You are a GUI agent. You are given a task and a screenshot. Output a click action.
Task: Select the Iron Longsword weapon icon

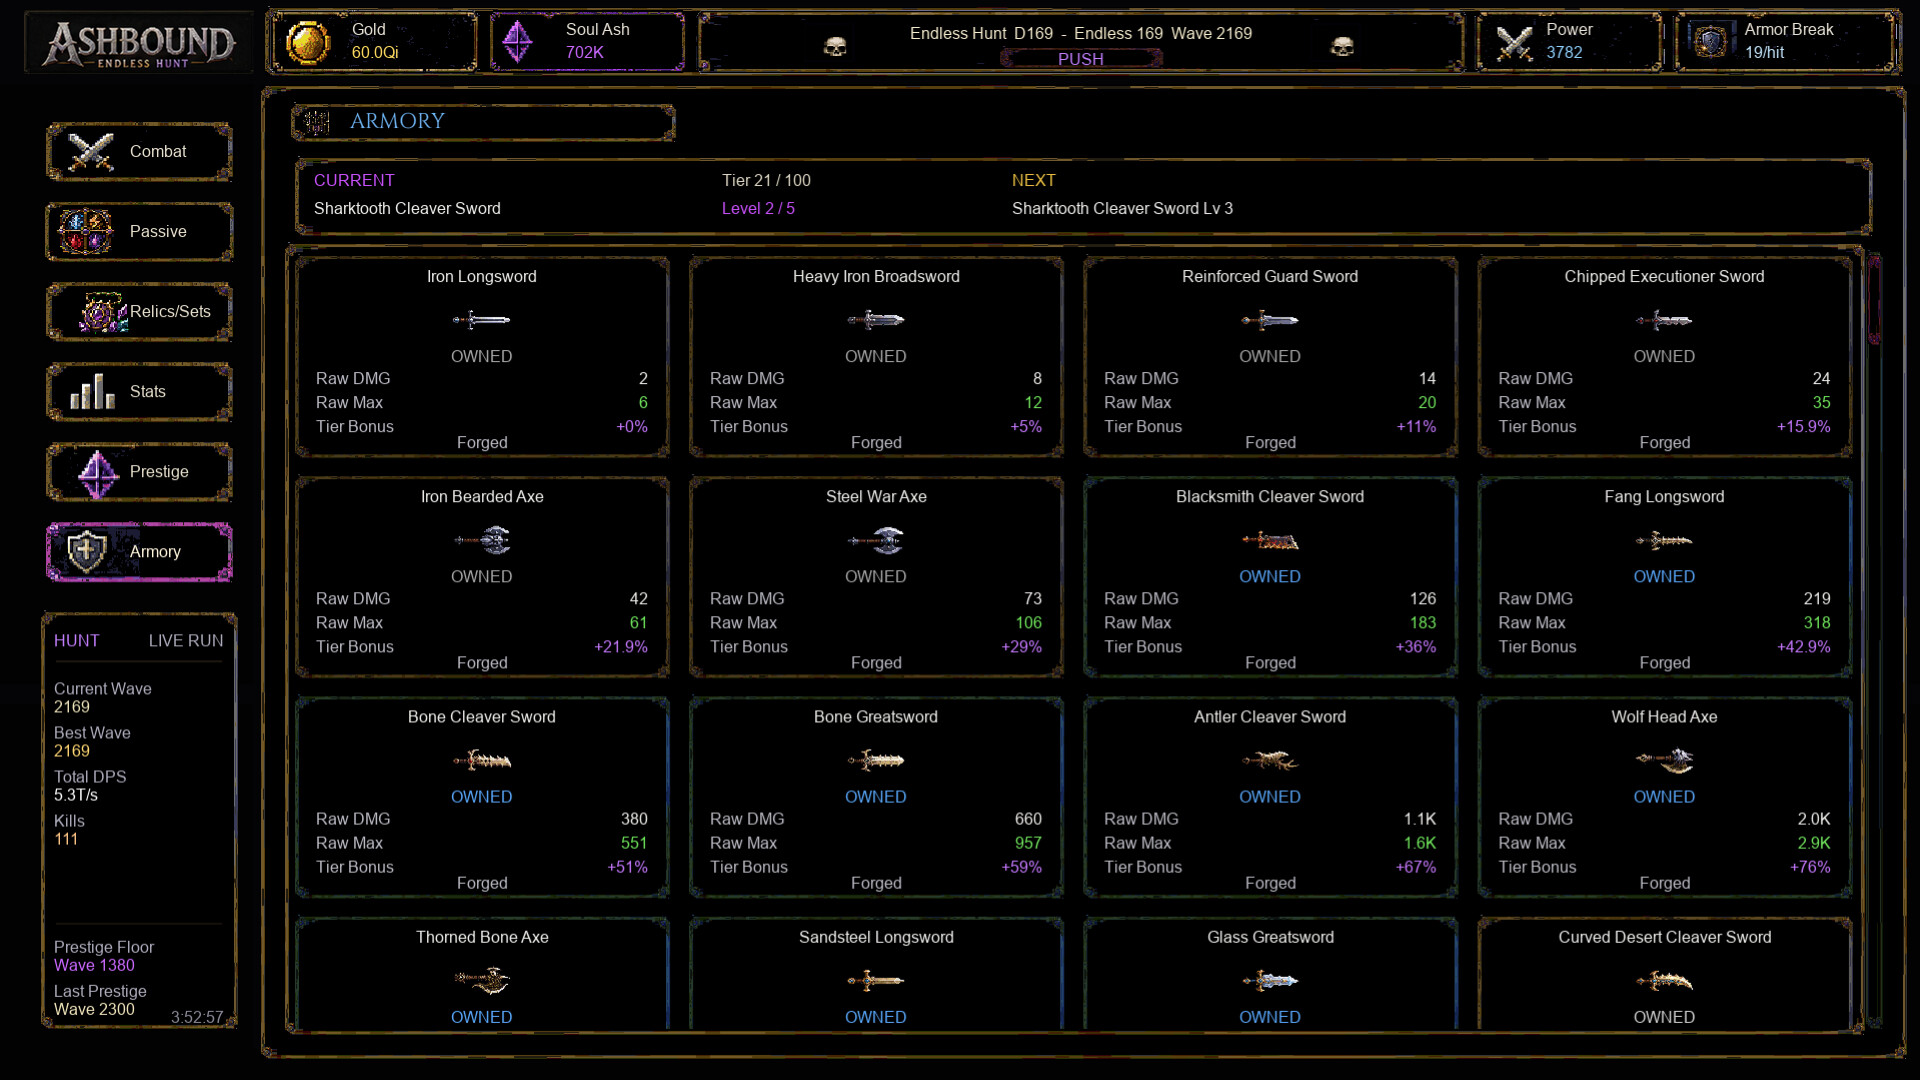point(481,320)
